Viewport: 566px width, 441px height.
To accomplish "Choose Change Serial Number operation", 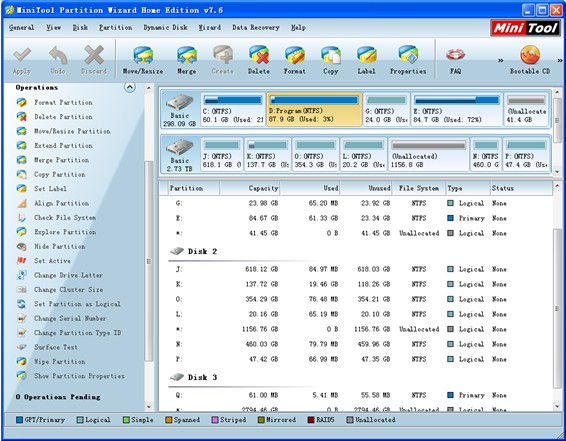I will pyautogui.click(x=61, y=318).
